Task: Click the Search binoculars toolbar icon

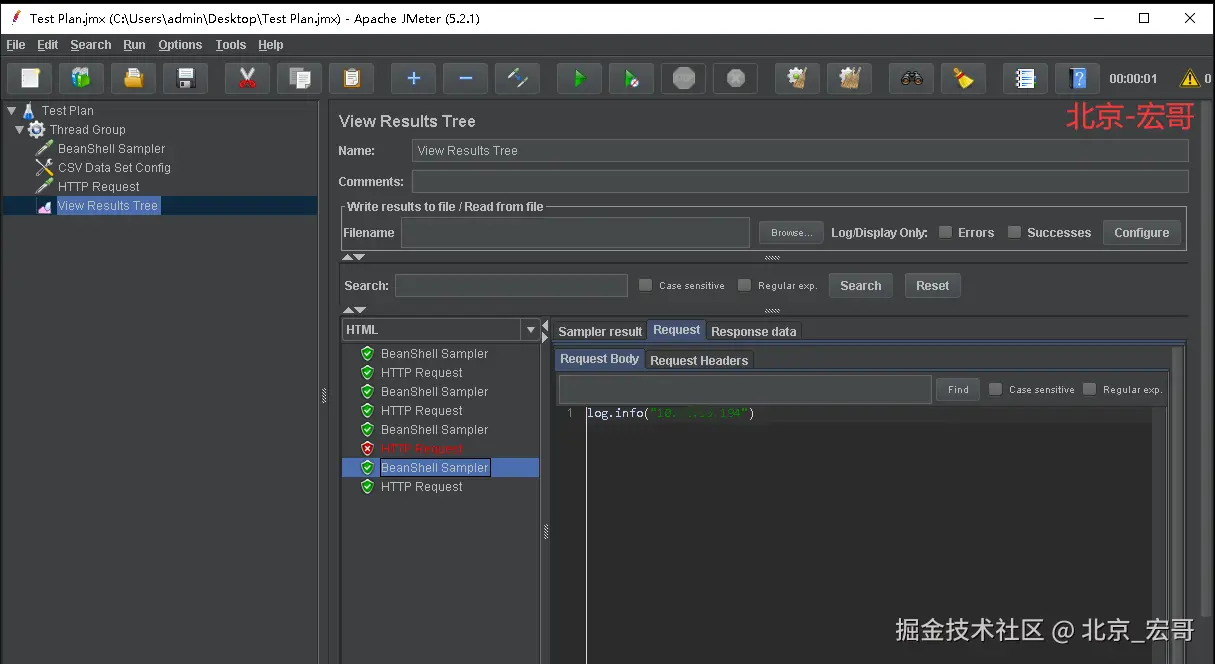Action: [911, 78]
